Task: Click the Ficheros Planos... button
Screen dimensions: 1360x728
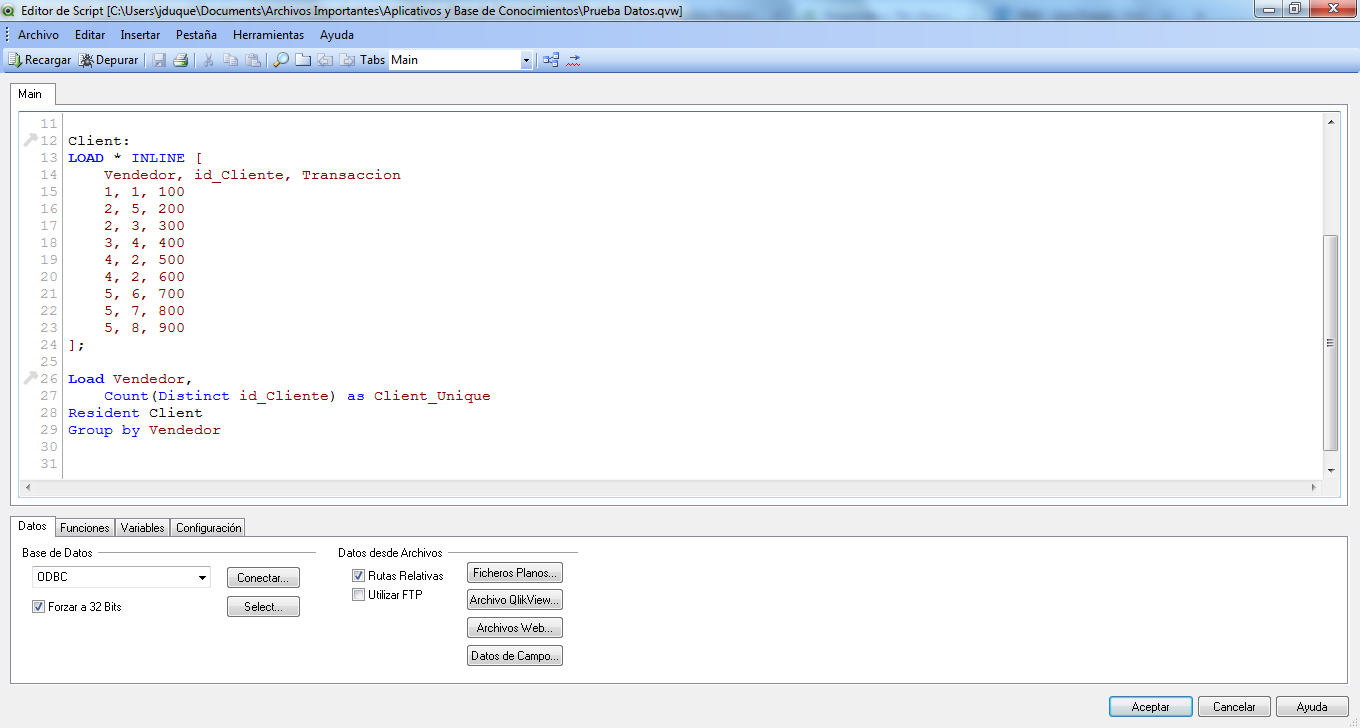Action: pos(515,573)
